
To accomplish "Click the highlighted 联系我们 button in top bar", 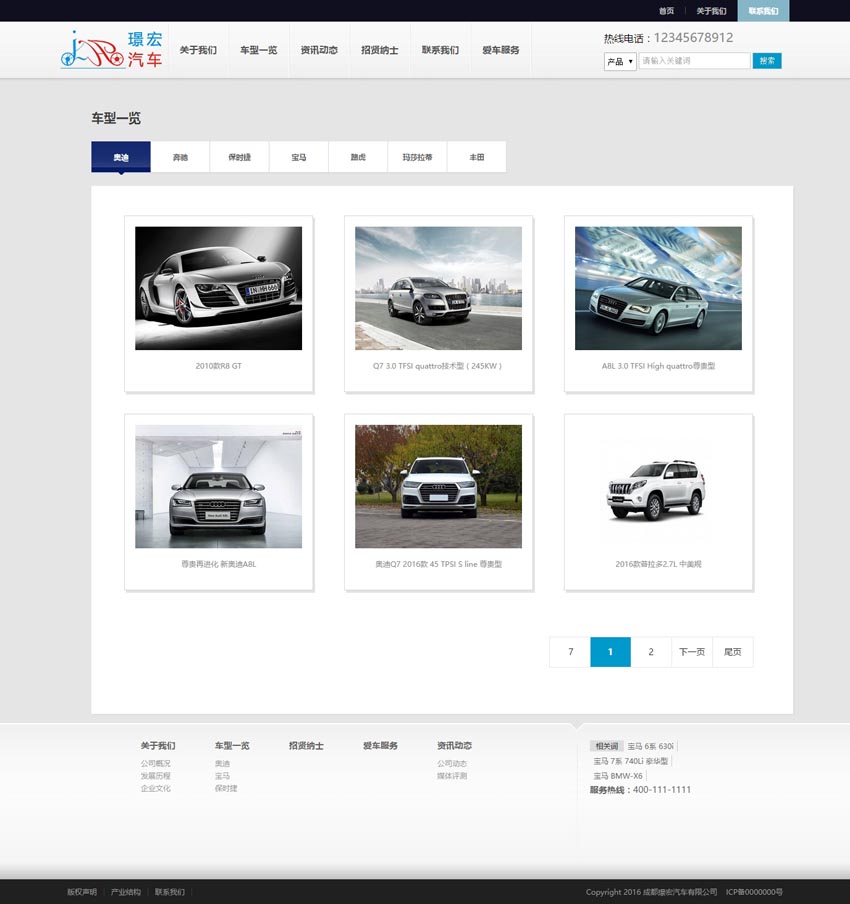I will pos(763,11).
